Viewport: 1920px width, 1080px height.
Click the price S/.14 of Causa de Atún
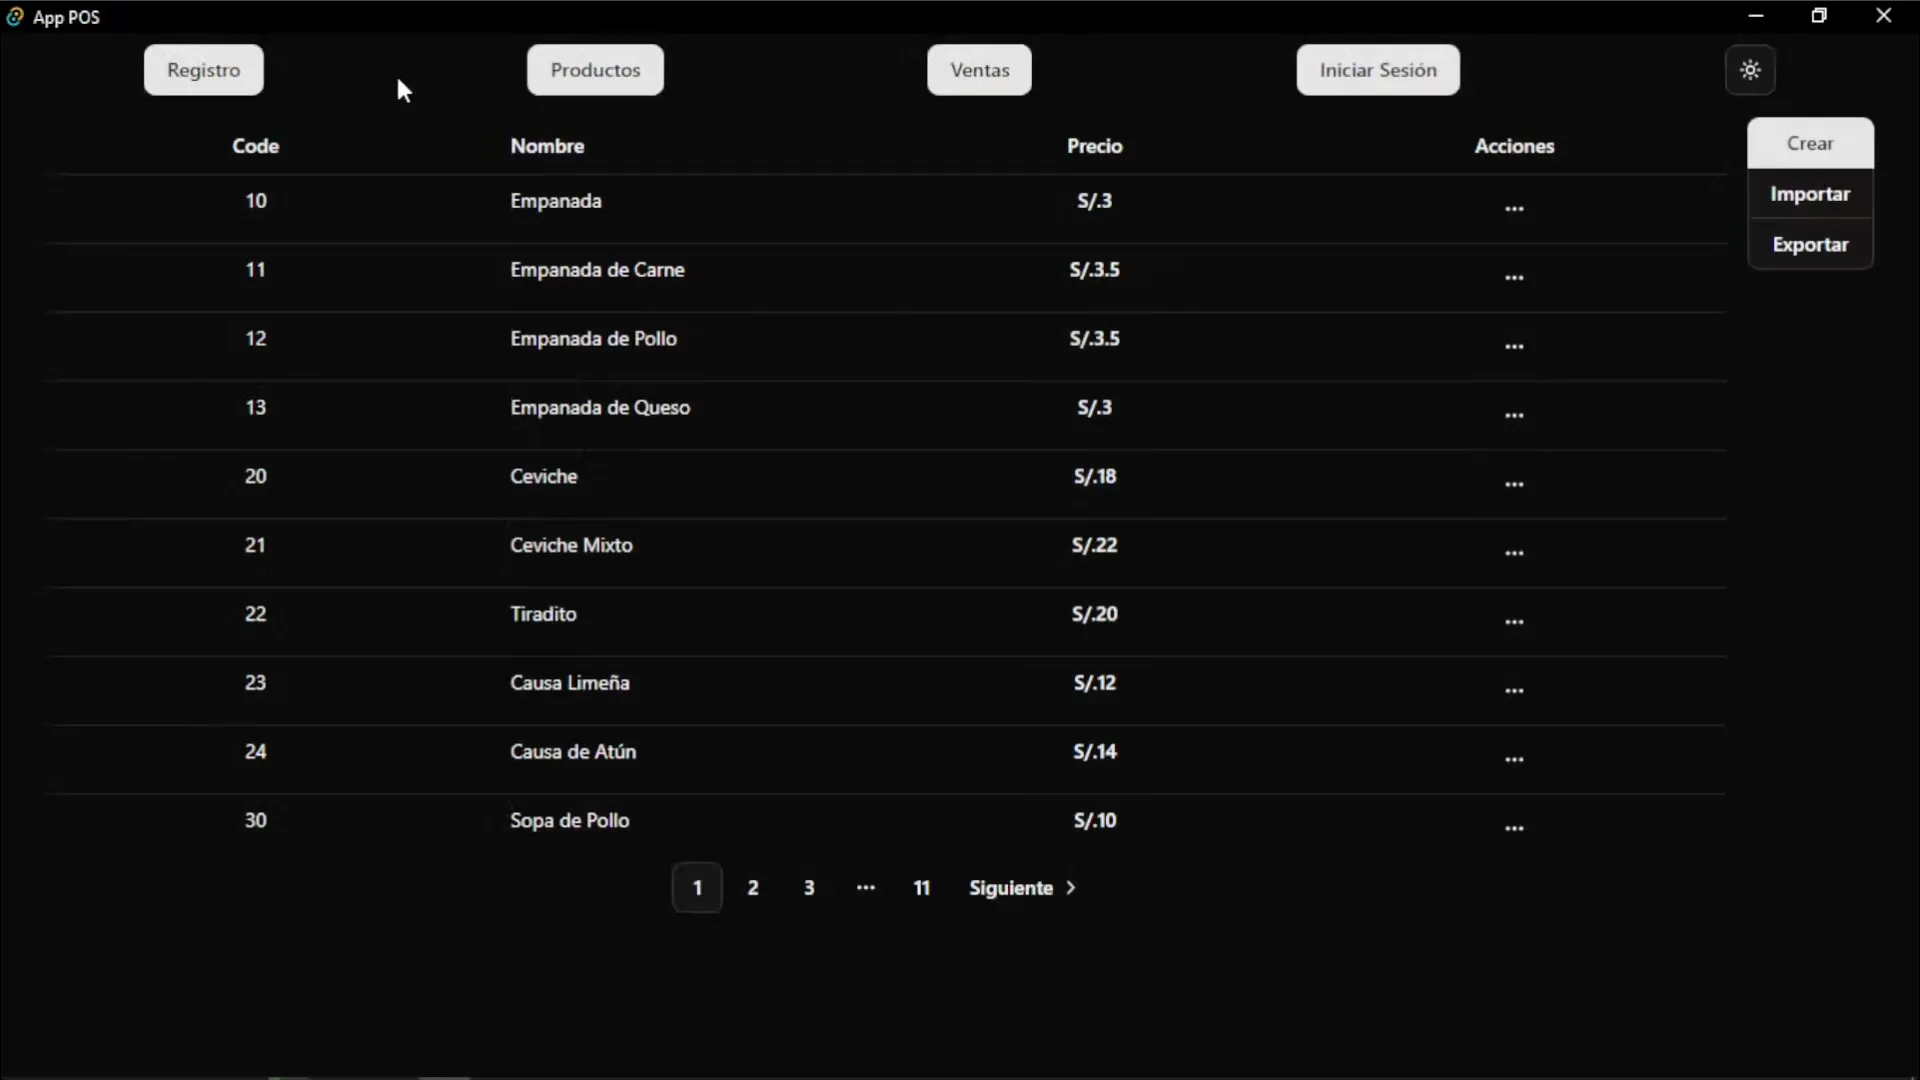[1095, 752]
